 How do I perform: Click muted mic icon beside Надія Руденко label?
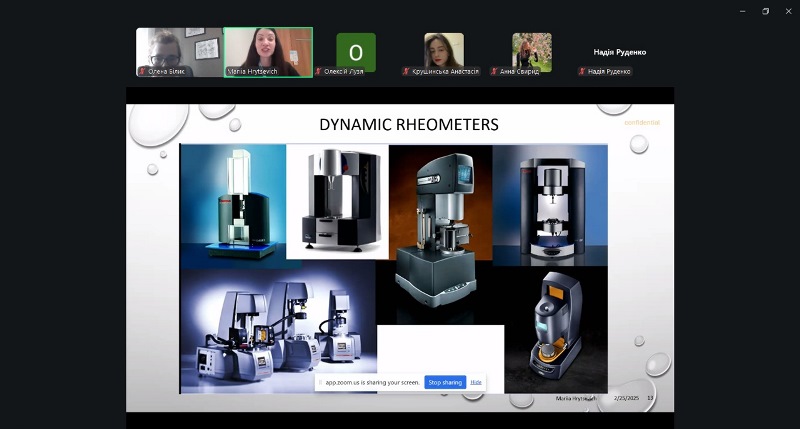[x=582, y=71]
